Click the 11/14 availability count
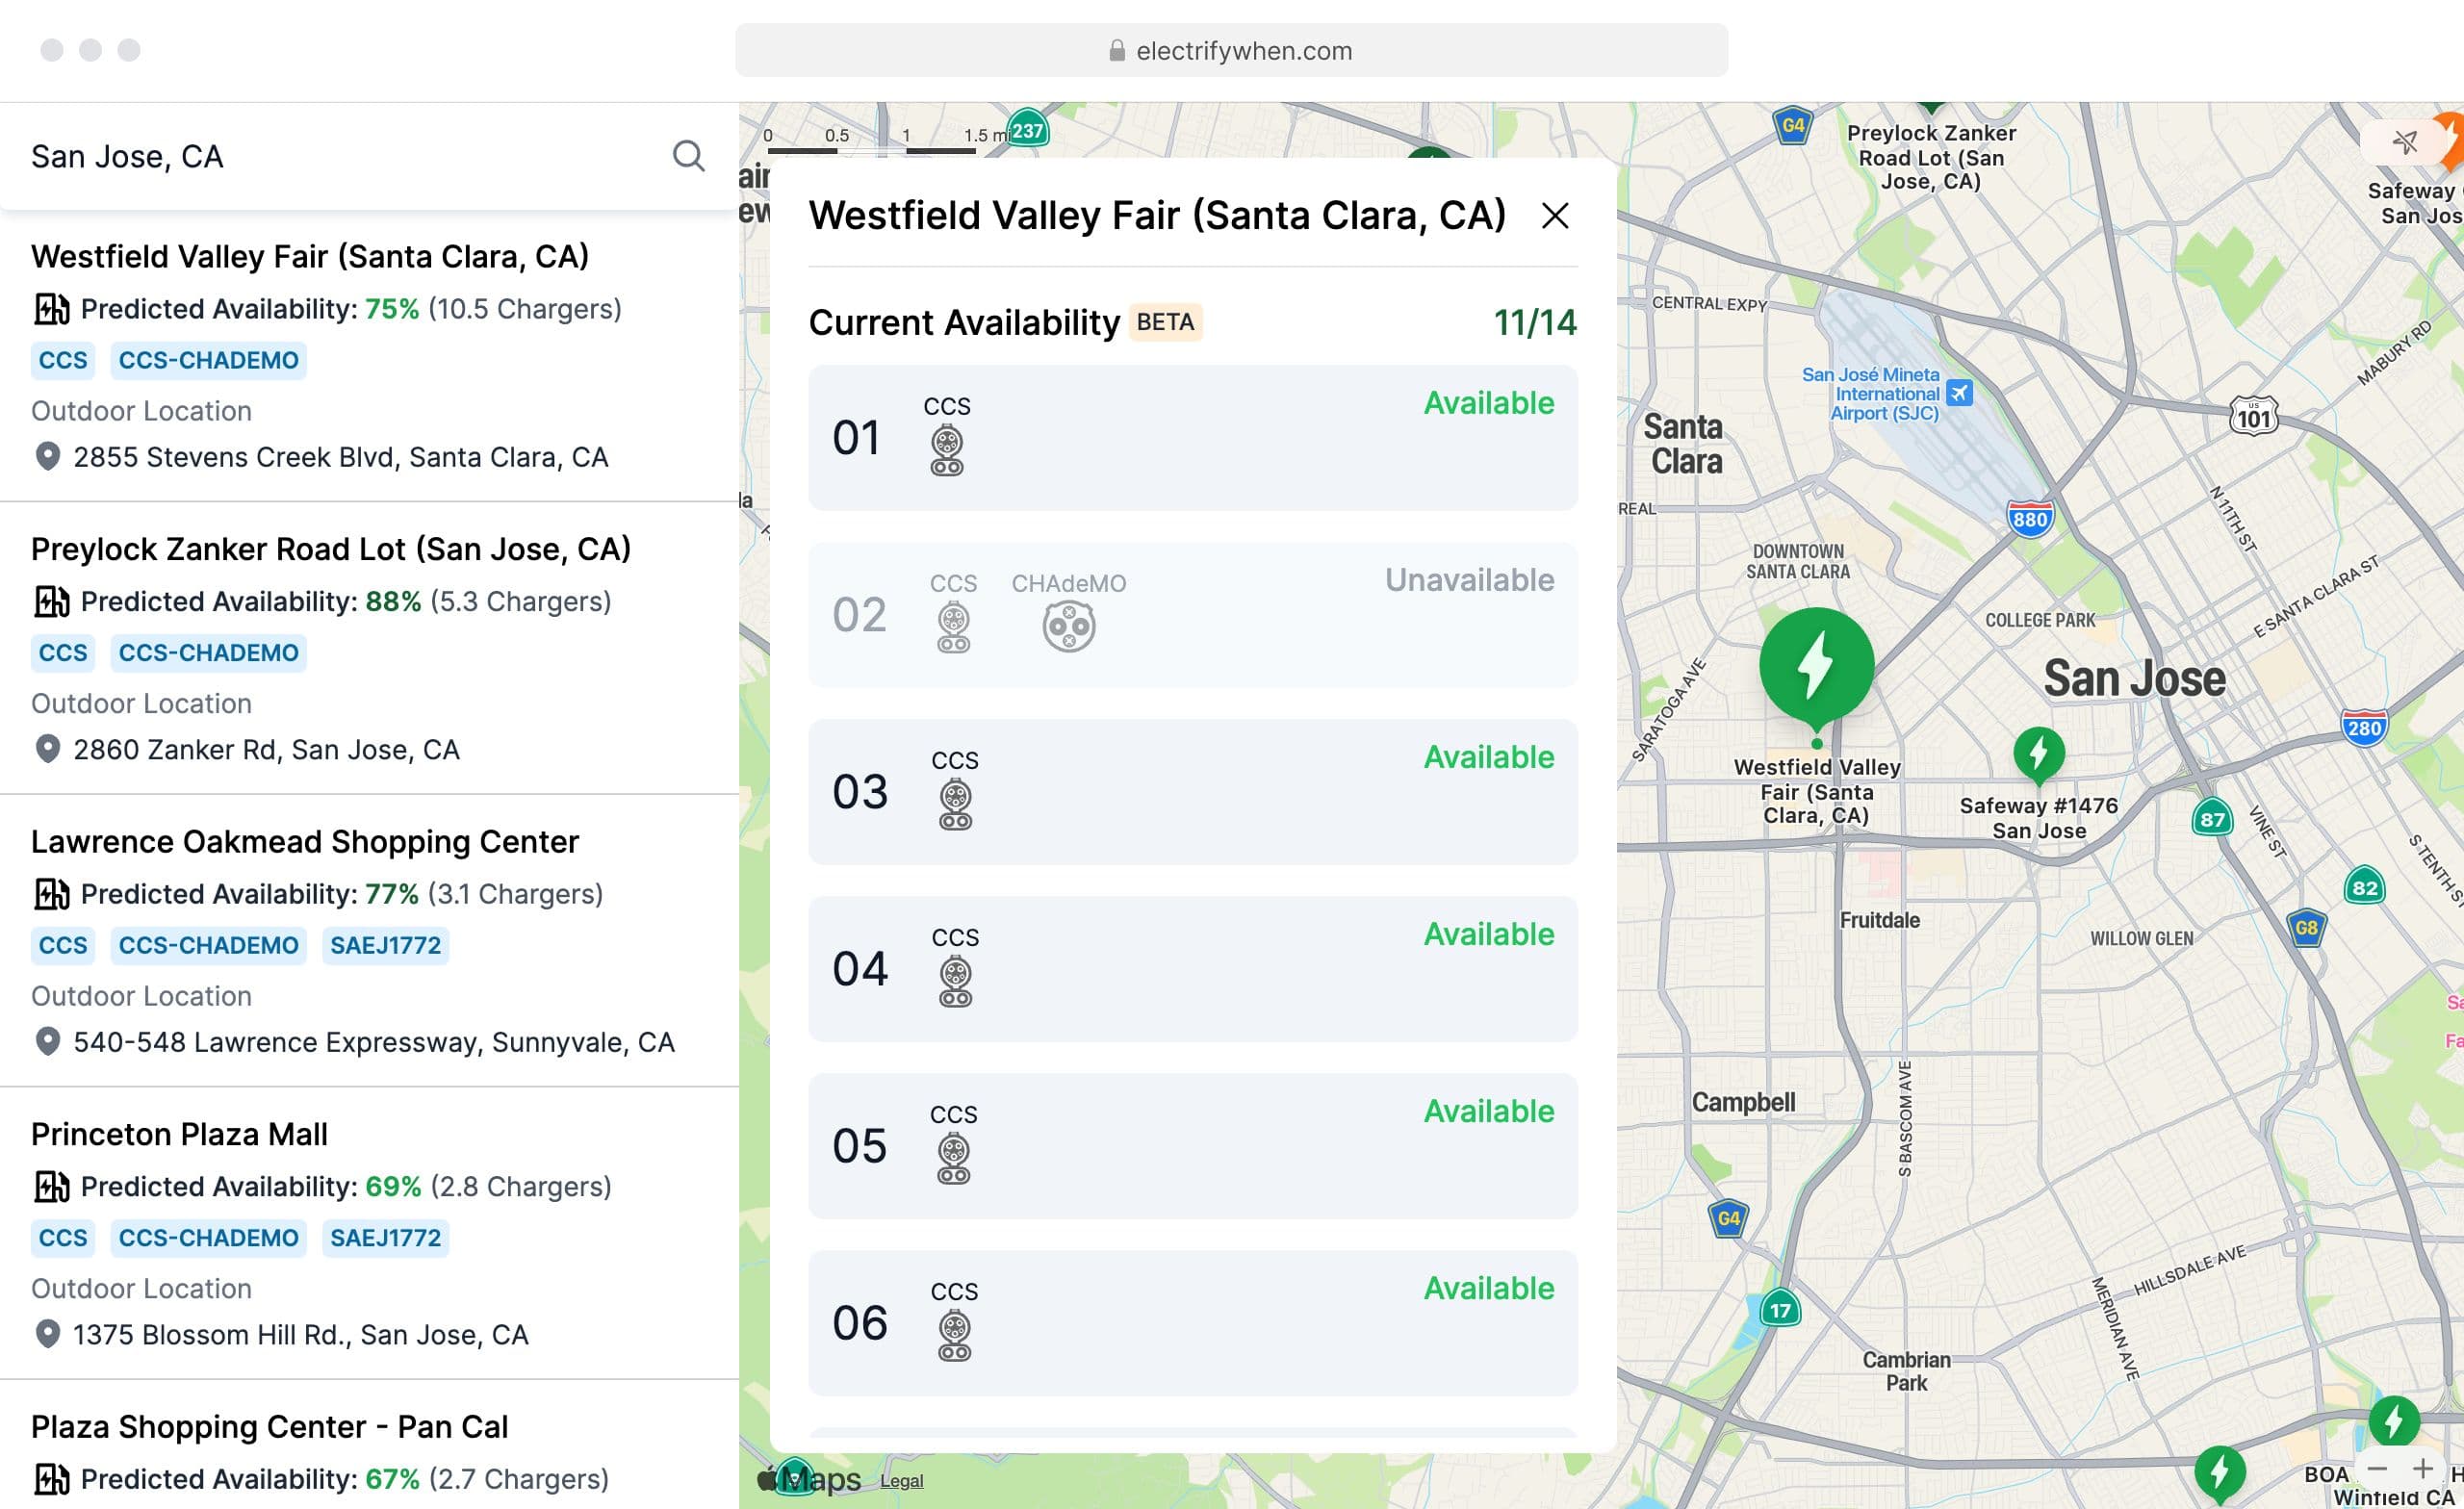The image size is (2464, 1509). 1534,322
